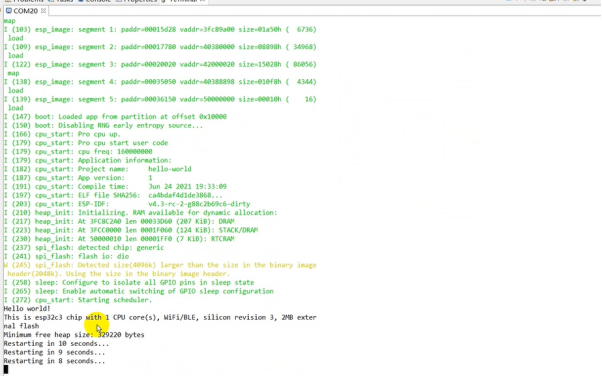Click the 'Starting scheduler.' log line
Screen dimensions: 602x376
[x=78, y=300]
